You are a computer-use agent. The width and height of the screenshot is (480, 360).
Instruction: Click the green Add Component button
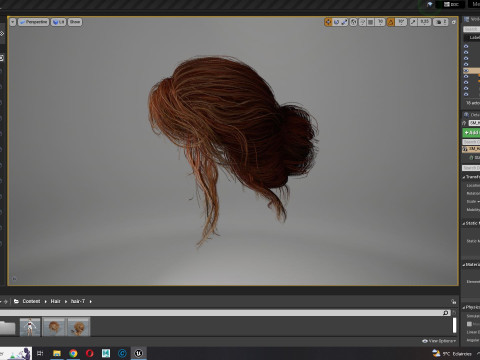coord(471,133)
